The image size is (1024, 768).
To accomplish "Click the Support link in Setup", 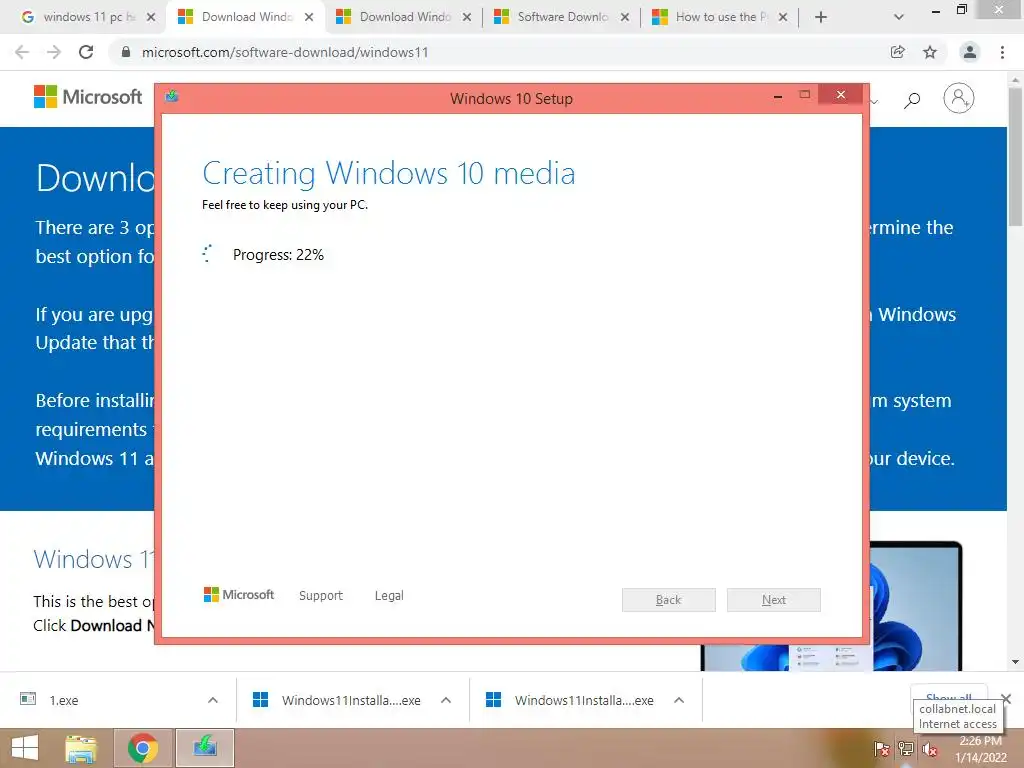I will [x=321, y=596].
